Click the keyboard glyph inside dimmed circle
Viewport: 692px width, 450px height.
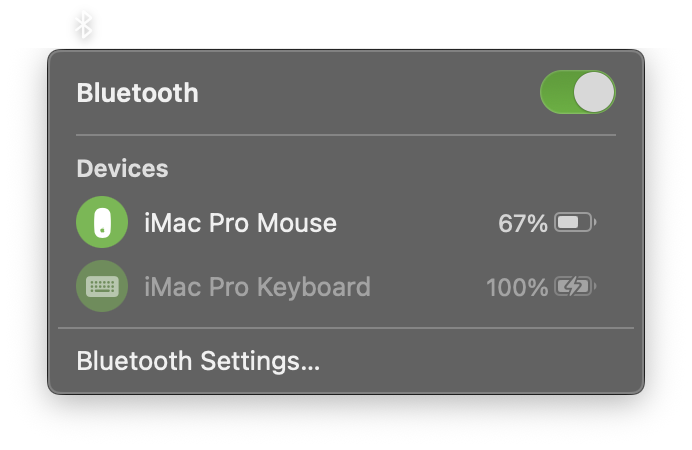point(102,287)
